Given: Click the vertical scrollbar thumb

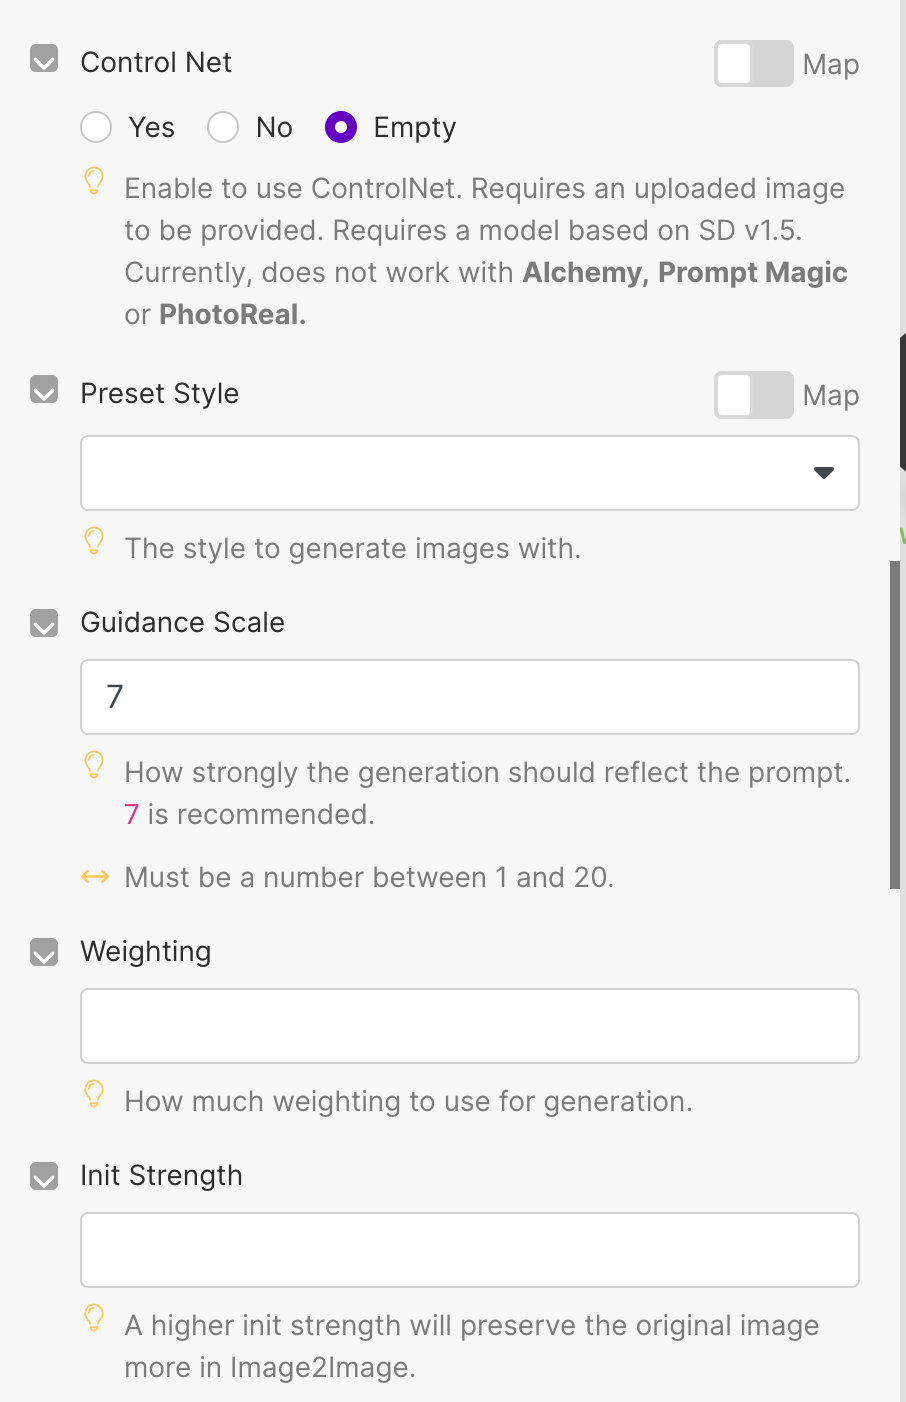Looking at the screenshot, I should [895, 725].
